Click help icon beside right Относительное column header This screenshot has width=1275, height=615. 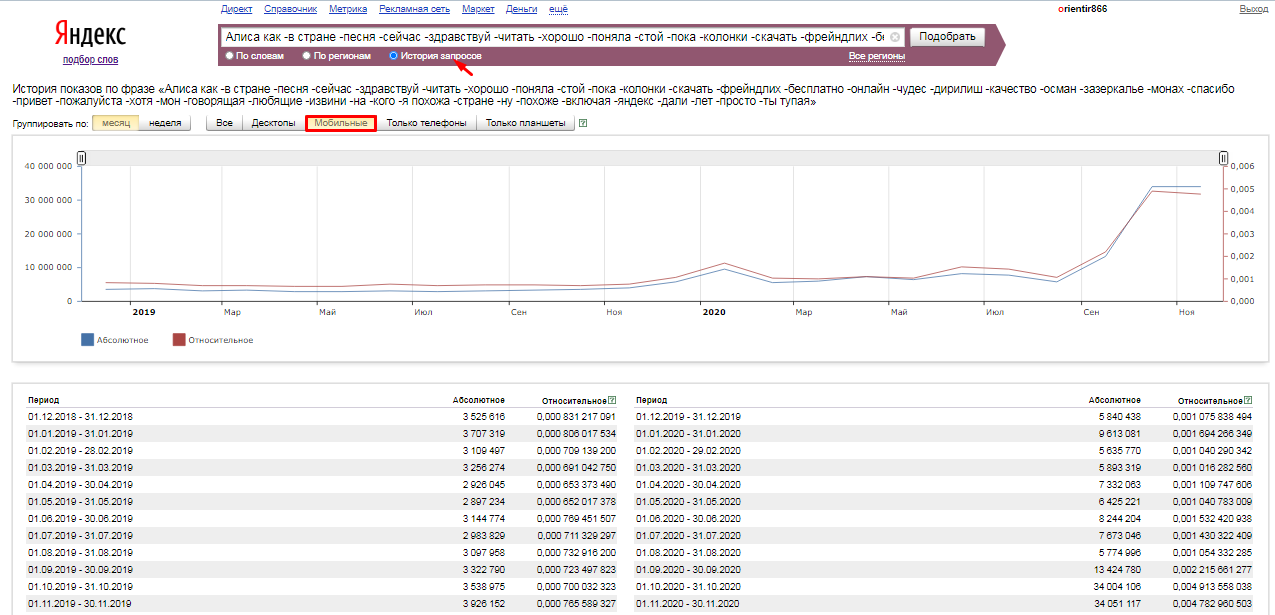tap(1247, 400)
